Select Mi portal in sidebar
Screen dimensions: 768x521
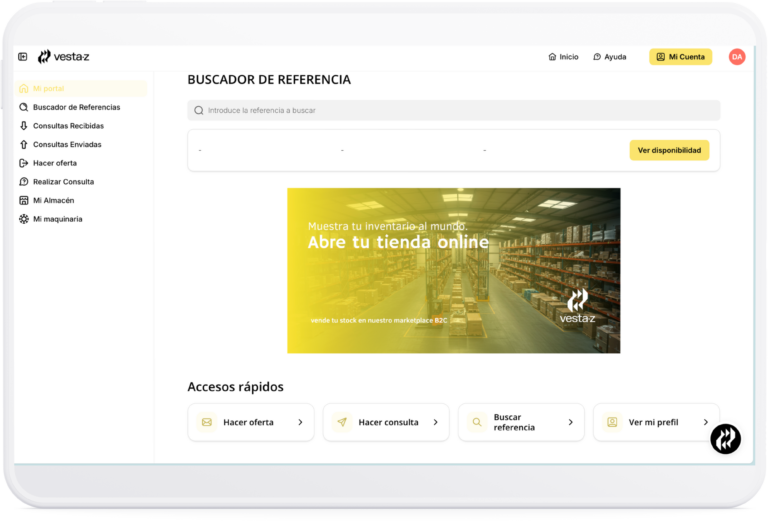[x=48, y=88]
